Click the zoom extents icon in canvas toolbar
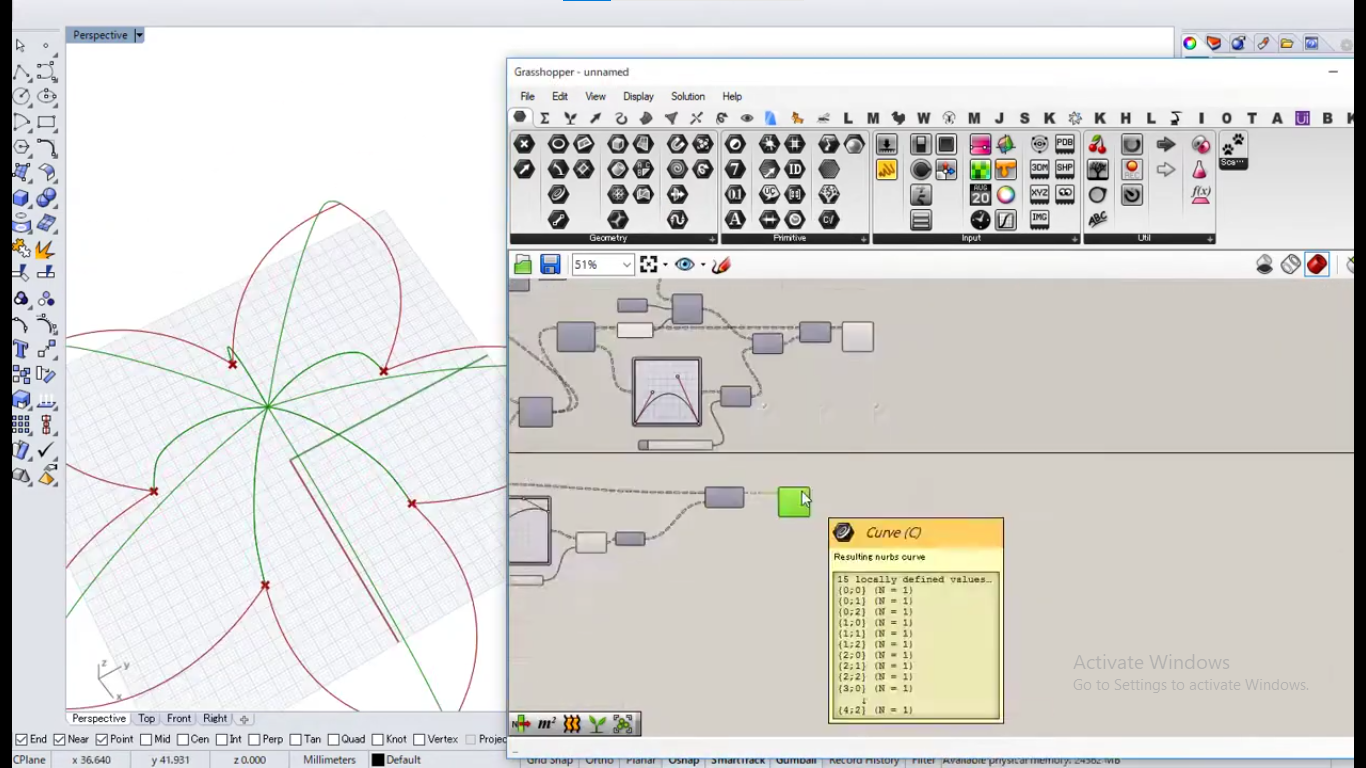Viewport: 1366px width, 768px height. click(649, 264)
